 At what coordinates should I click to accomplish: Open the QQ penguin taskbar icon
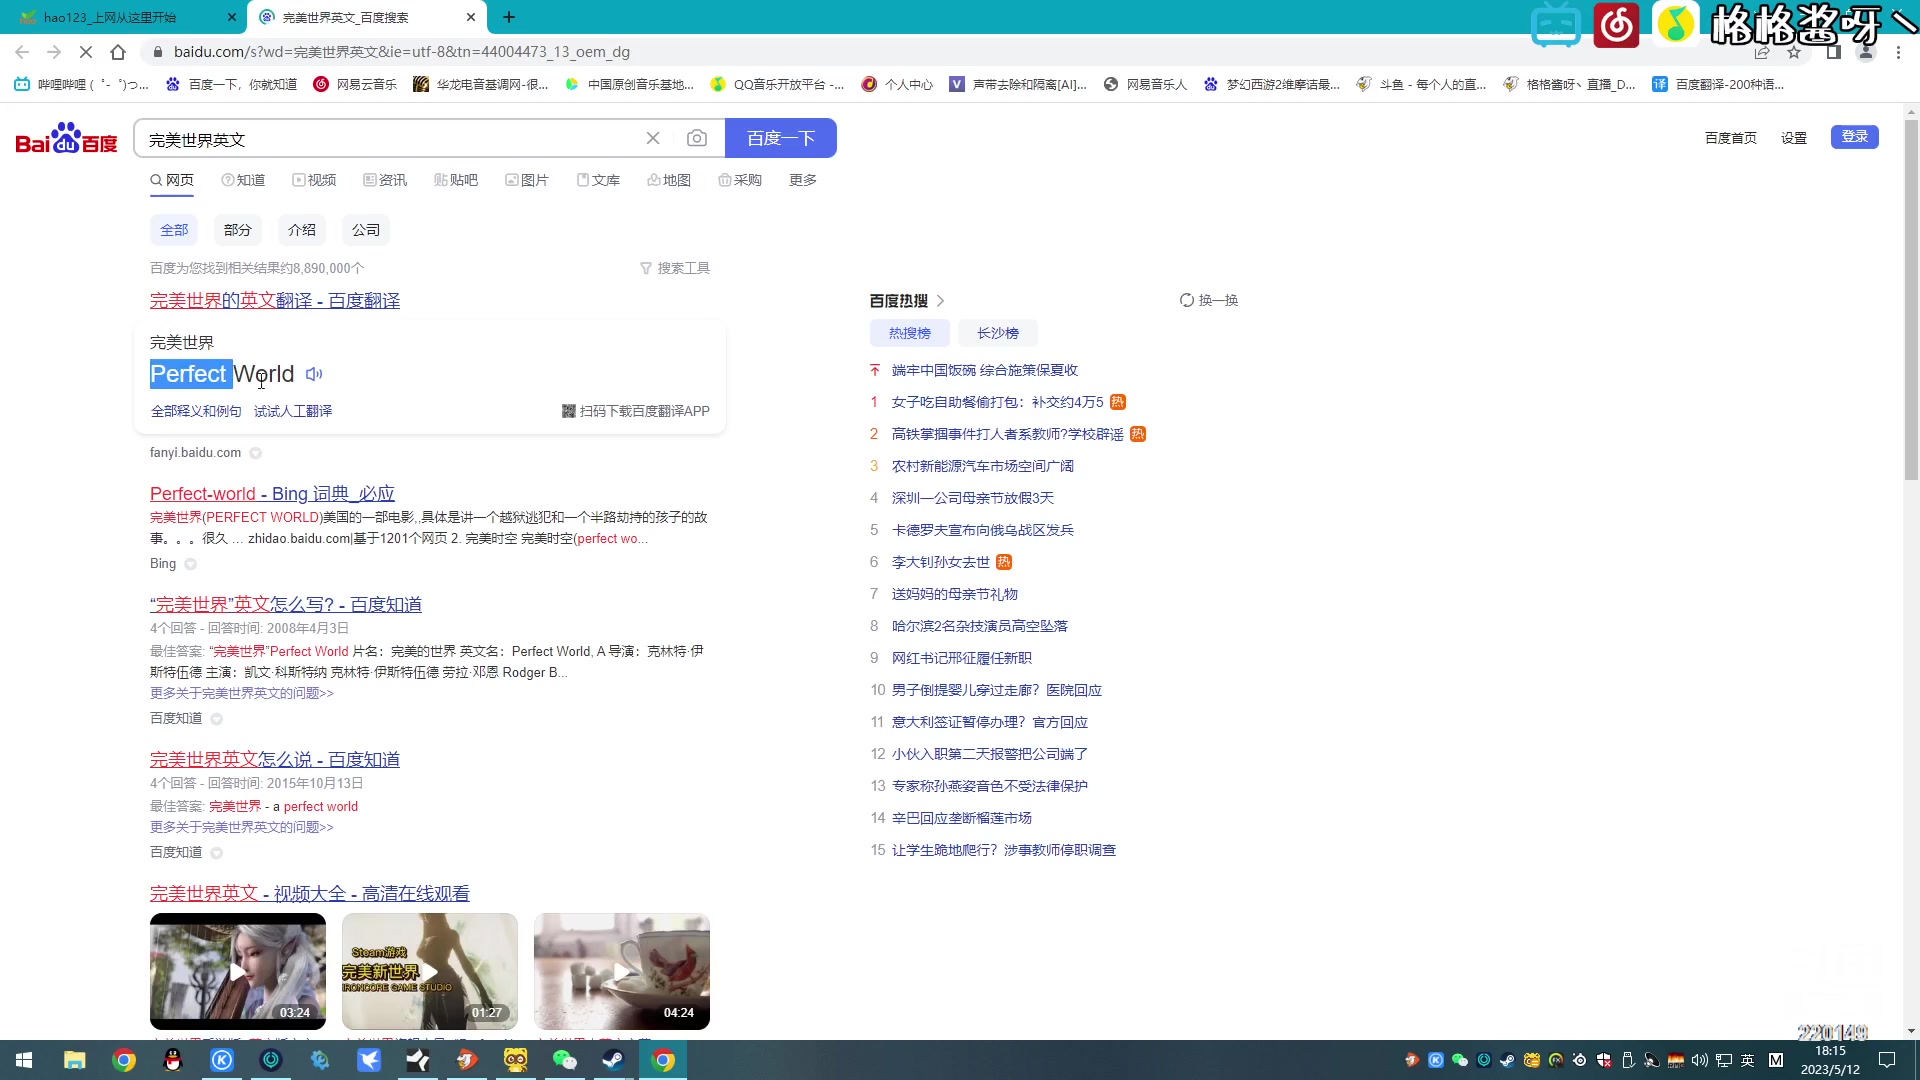tap(173, 1060)
